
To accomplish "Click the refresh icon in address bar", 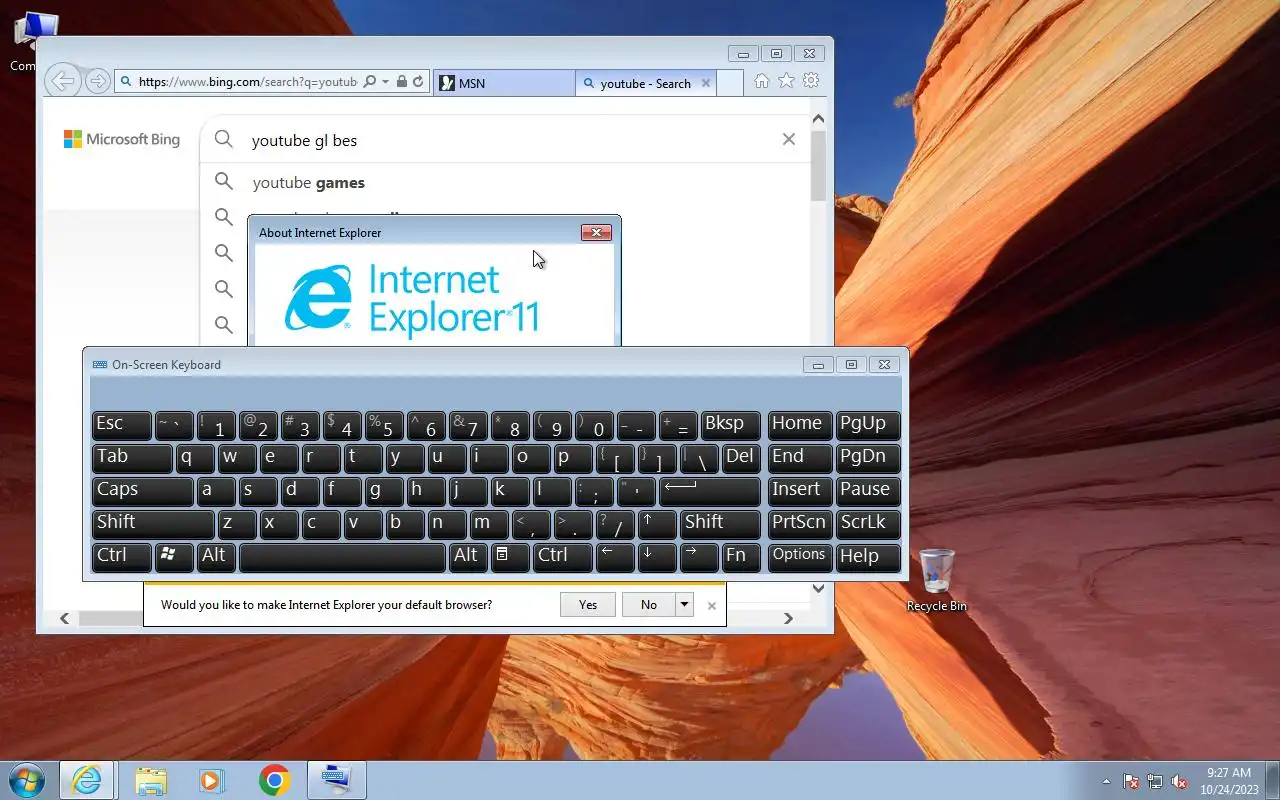I will click(x=418, y=82).
